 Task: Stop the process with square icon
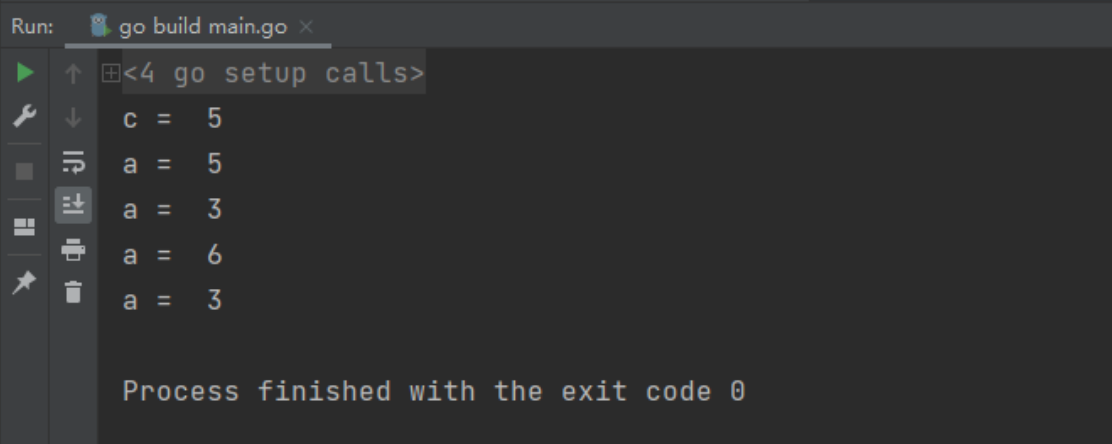click(25, 172)
